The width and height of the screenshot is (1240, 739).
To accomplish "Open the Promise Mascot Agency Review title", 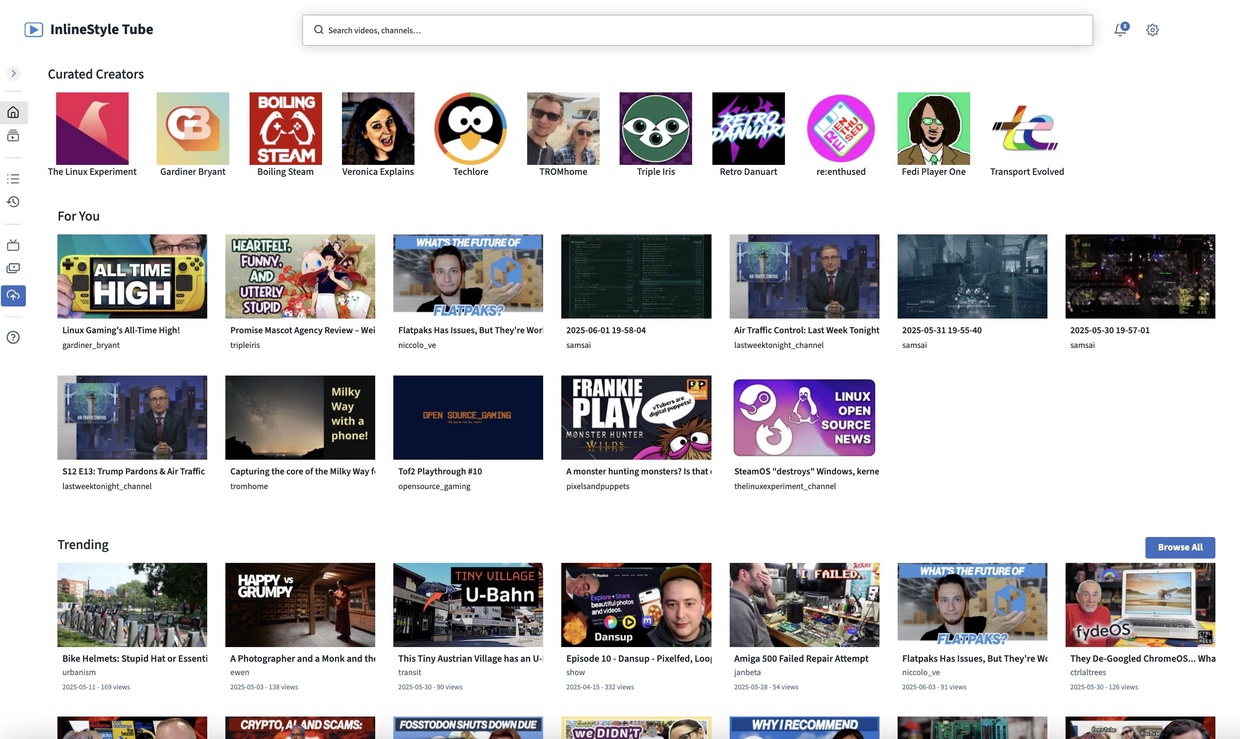I will pyautogui.click(x=303, y=330).
